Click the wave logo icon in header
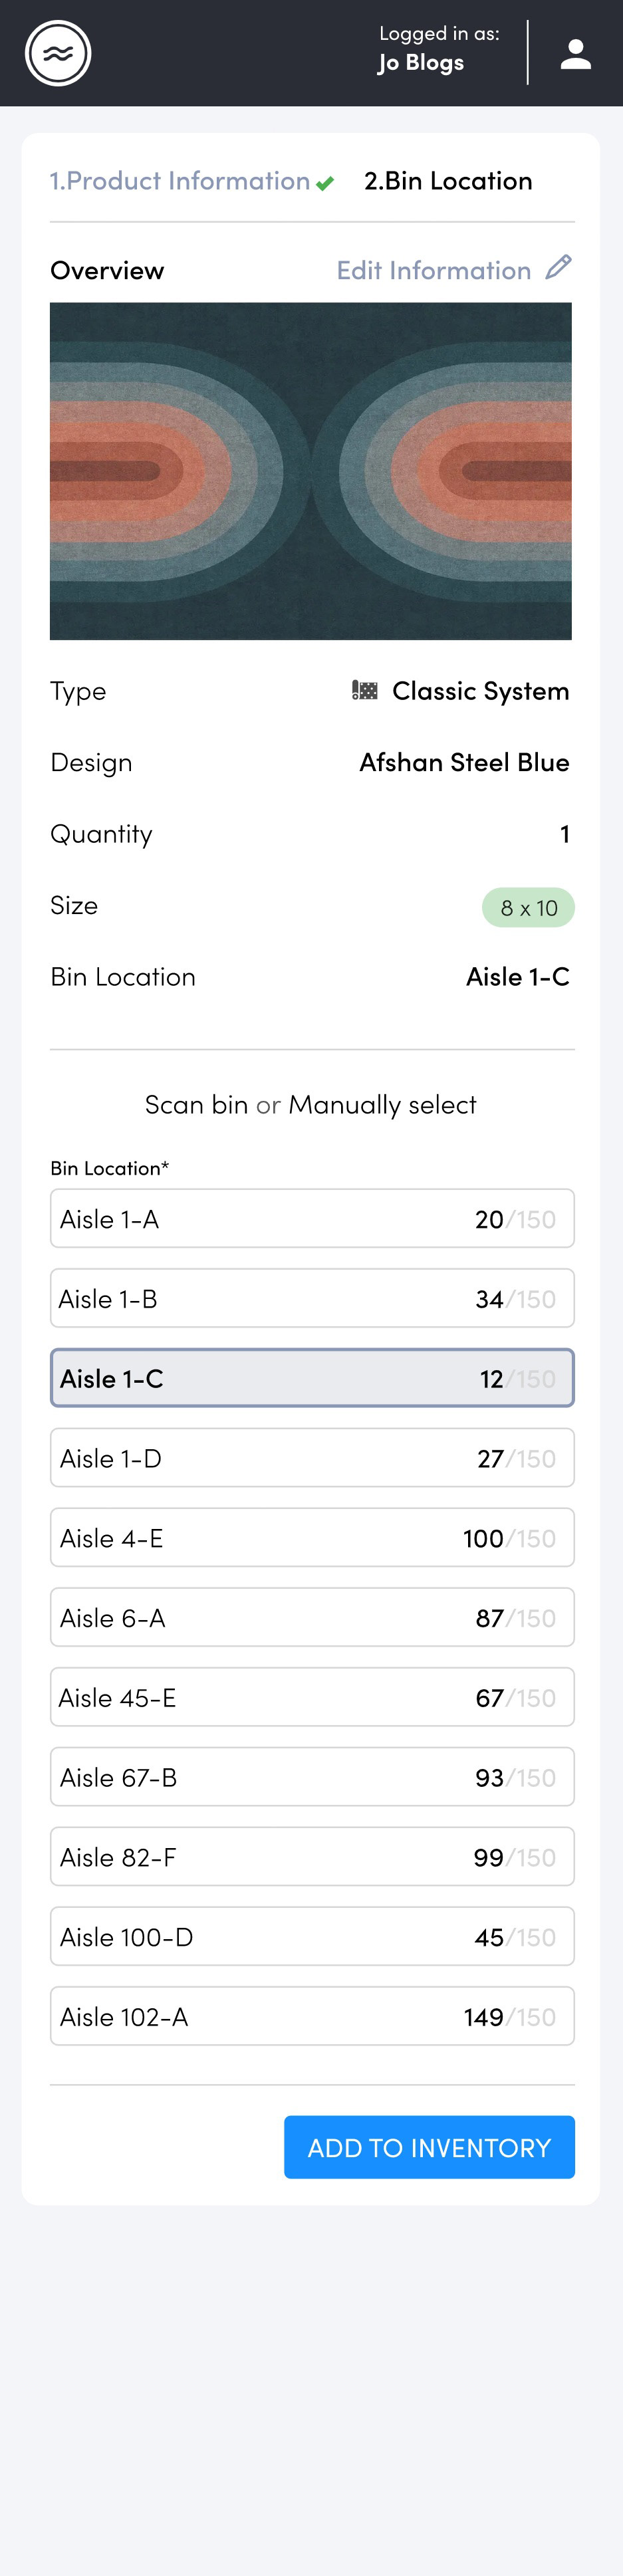The image size is (623, 2576). click(58, 53)
